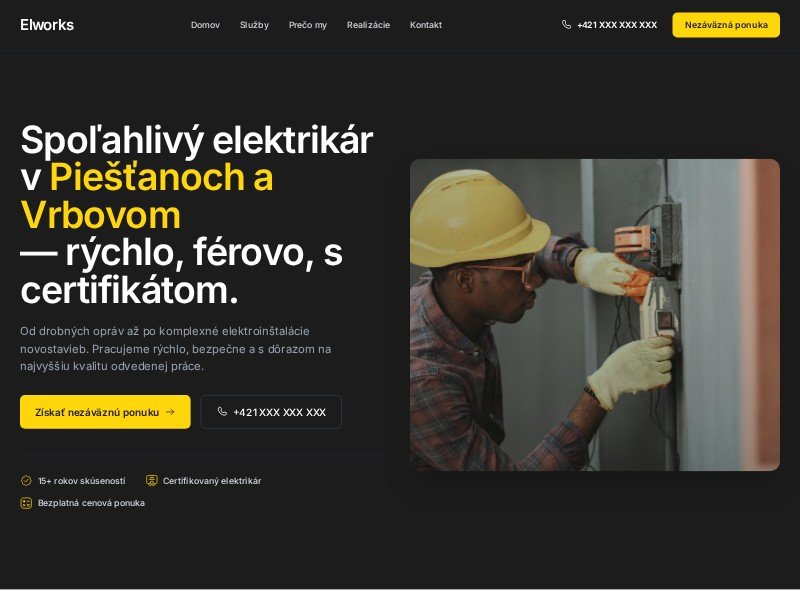Navigate to Kontakt in the top menu

[x=426, y=25]
